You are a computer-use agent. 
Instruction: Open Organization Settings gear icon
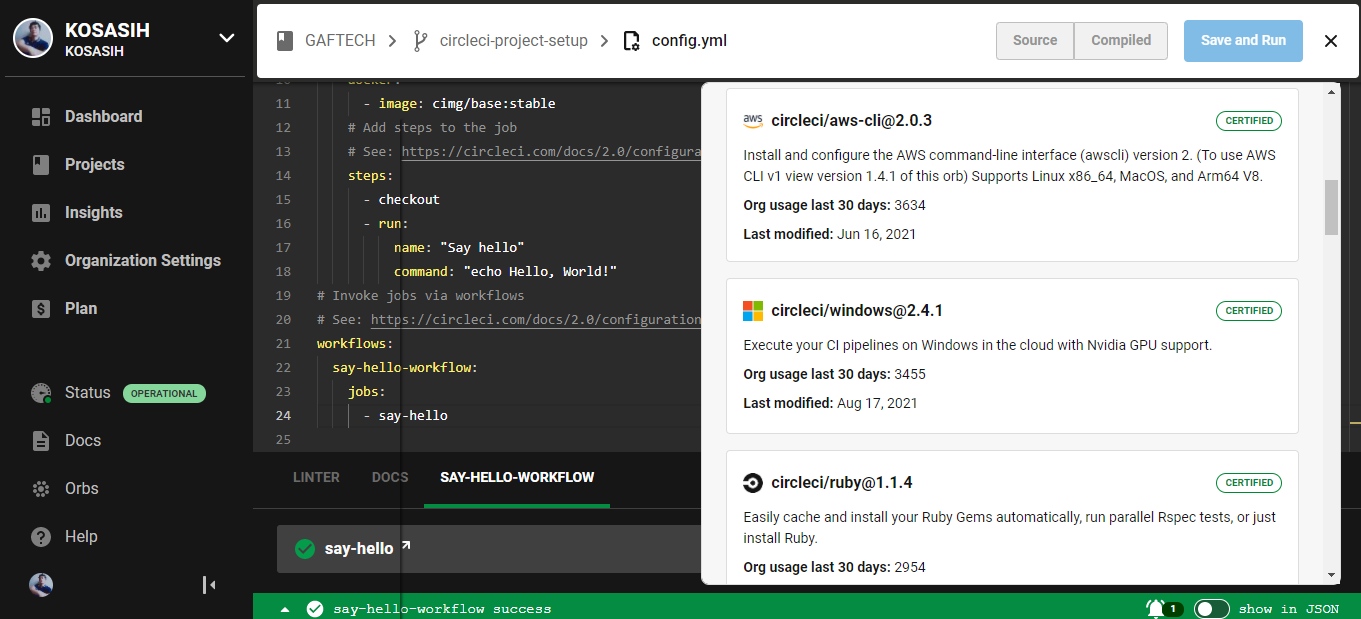pos(41,261)
